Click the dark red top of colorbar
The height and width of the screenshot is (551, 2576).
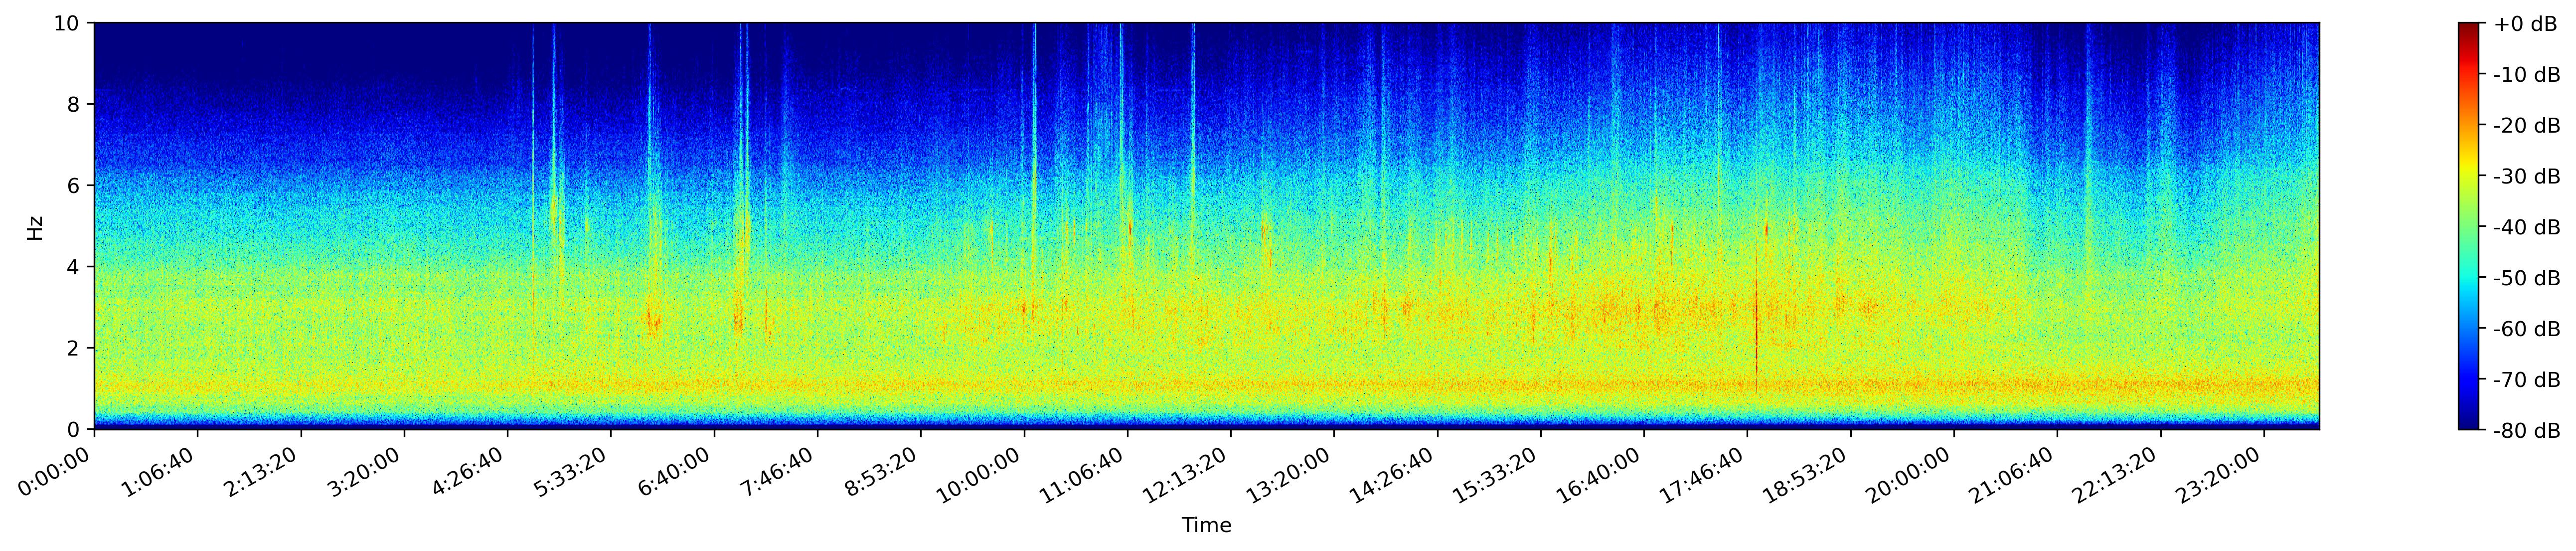click(2470, 28)
